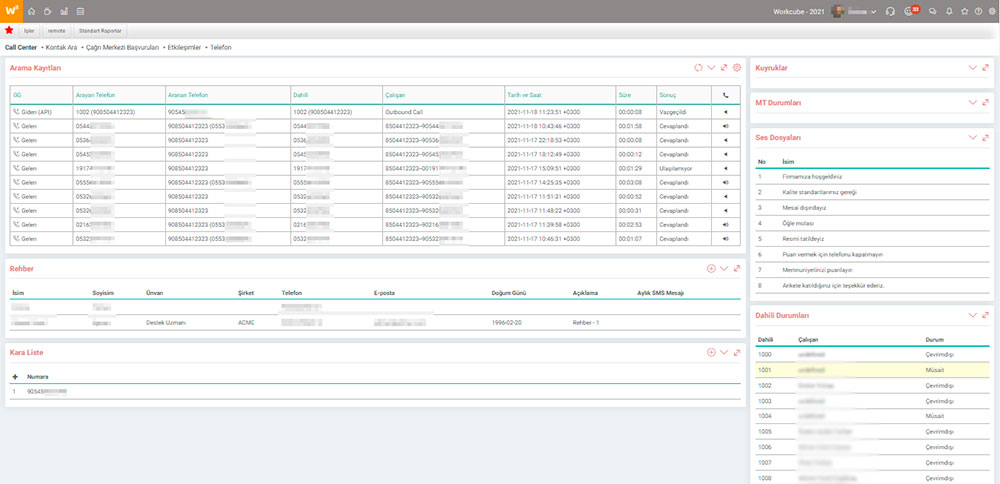Screen dimensions: 1000x484
Task: Play recording of the second call row
Action: point(726,126)
